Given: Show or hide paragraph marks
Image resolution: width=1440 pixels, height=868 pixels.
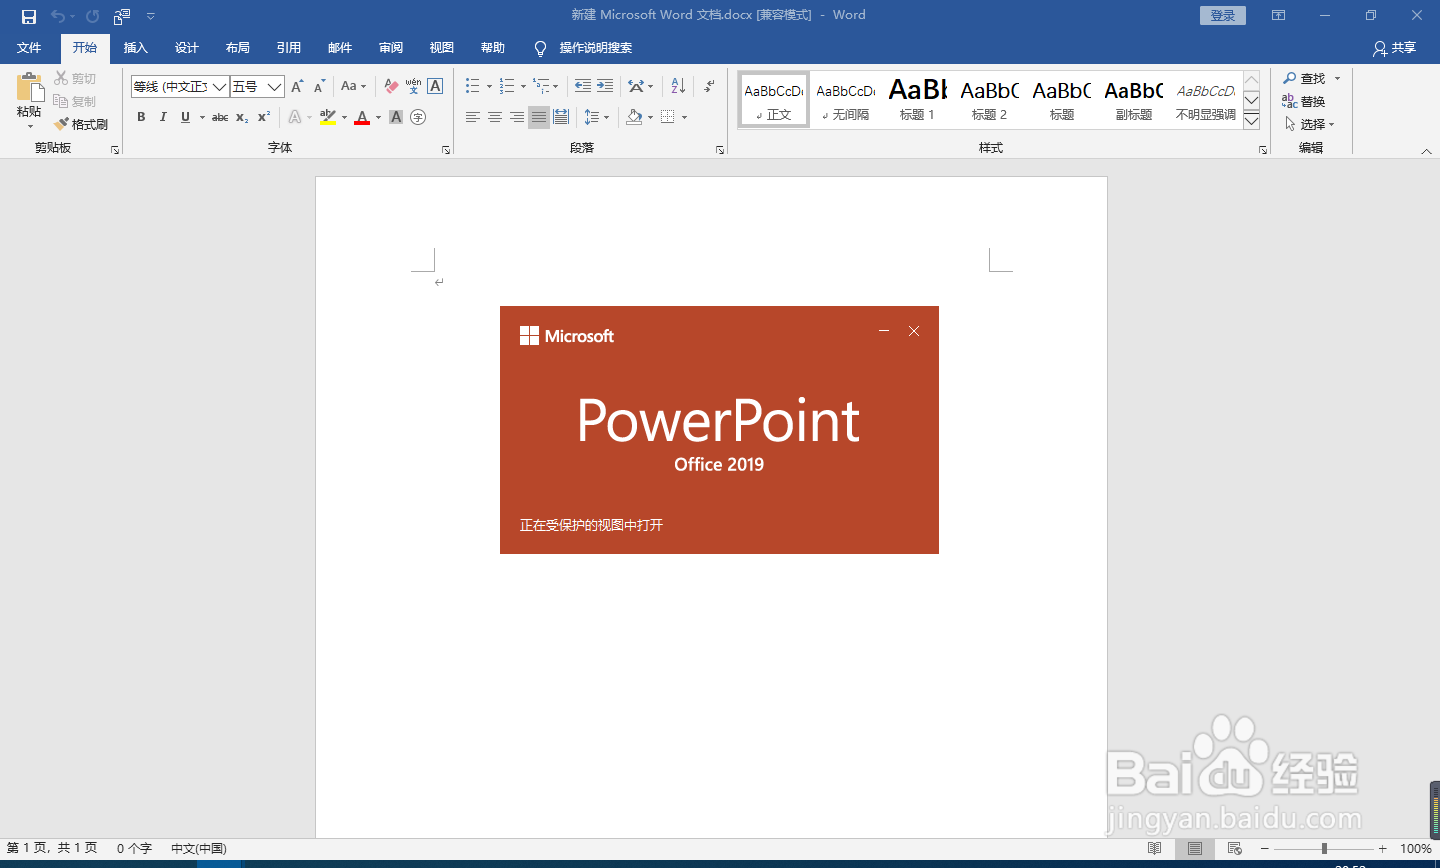Looking at the screenshot, I should (709, 86).
